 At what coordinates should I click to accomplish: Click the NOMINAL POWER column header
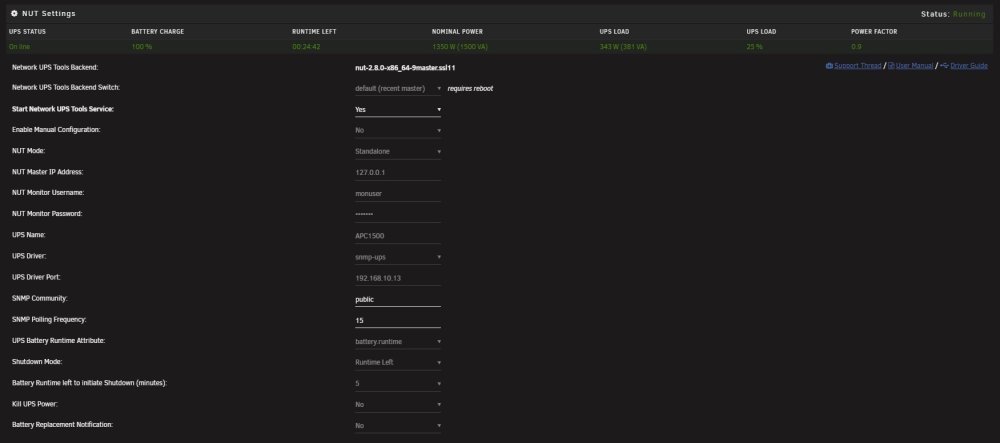pyautogui.click(x=457, y=31)
